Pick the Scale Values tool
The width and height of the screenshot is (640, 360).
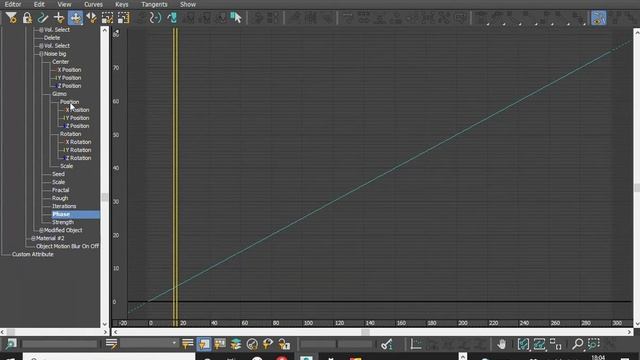click(123, 18)
